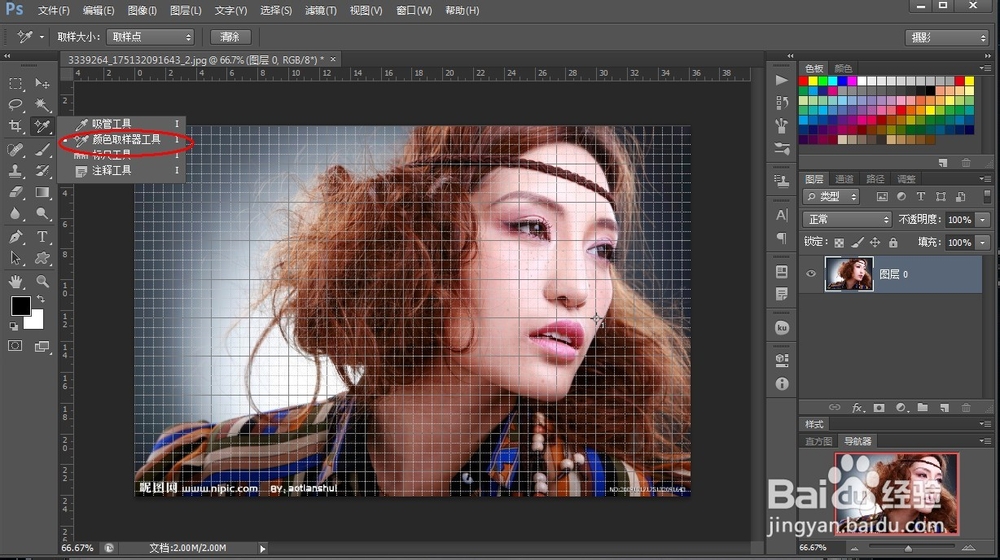Image resolution: width=1000 pixels, height=560 pixels.
Task: Select the Custom Shape tool
Action: [x=42, y=258]
